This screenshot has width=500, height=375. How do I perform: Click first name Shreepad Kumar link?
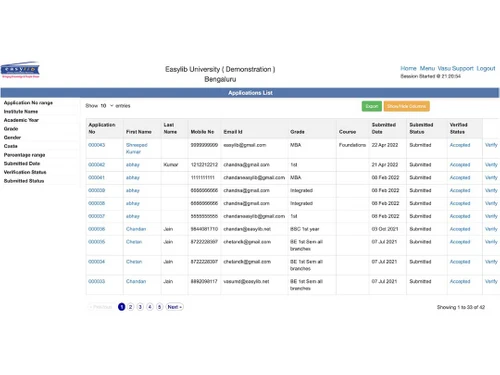click(x=137, y=148)
